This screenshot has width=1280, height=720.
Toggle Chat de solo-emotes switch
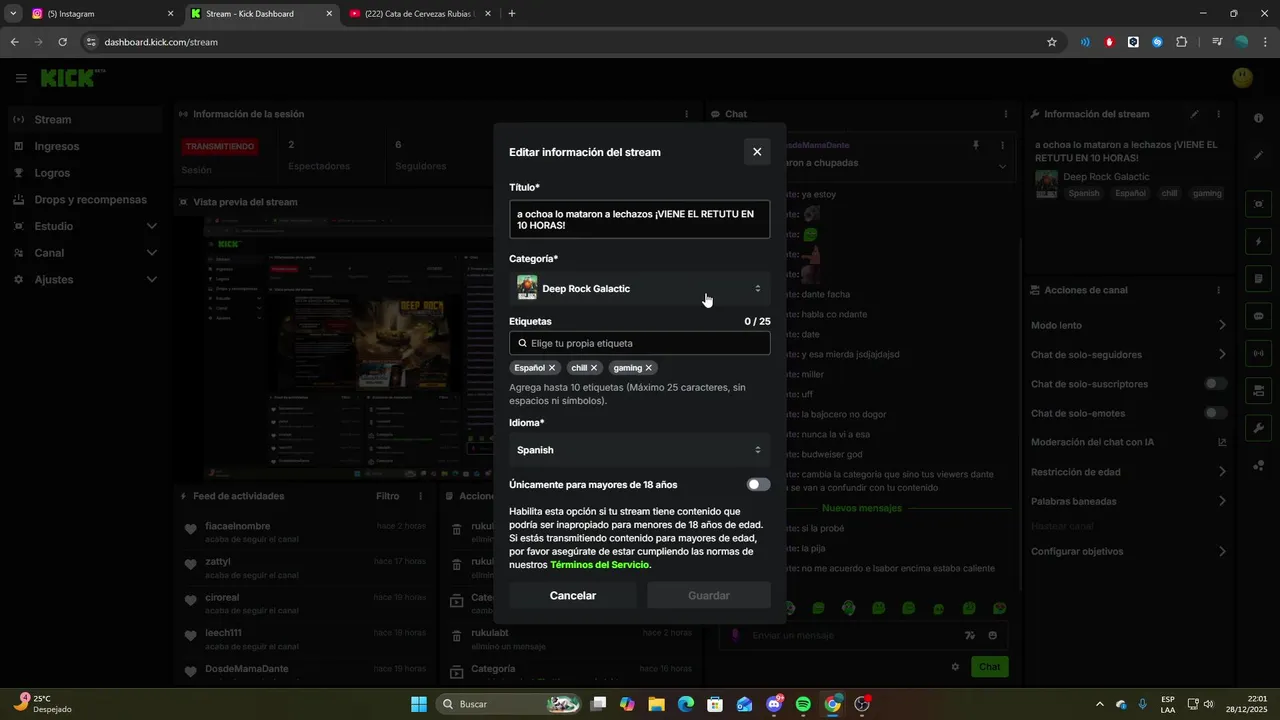1216,413
